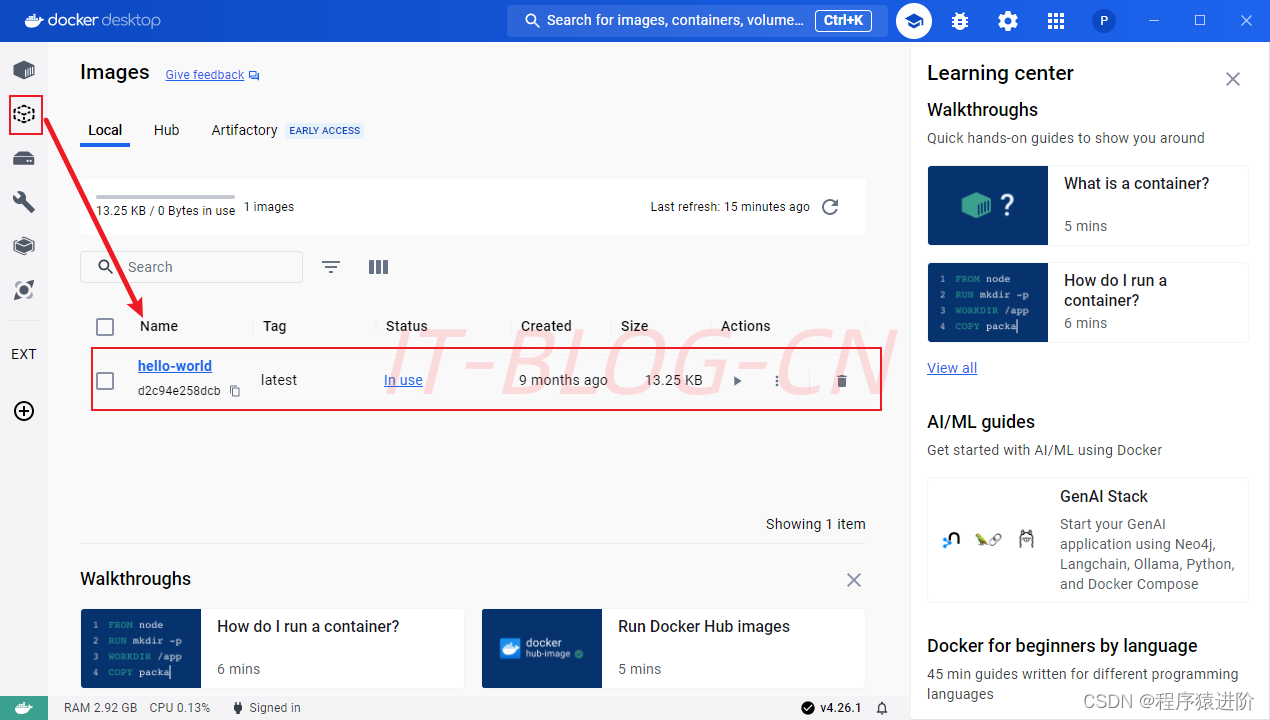Click the Signed in status
This screenshot has height=720, width=1270.
266,708
